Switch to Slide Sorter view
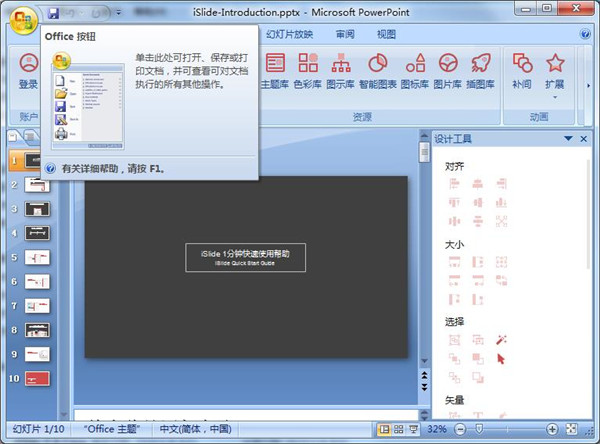This screenshot has height=444, width=600. [x=398, y=429]
